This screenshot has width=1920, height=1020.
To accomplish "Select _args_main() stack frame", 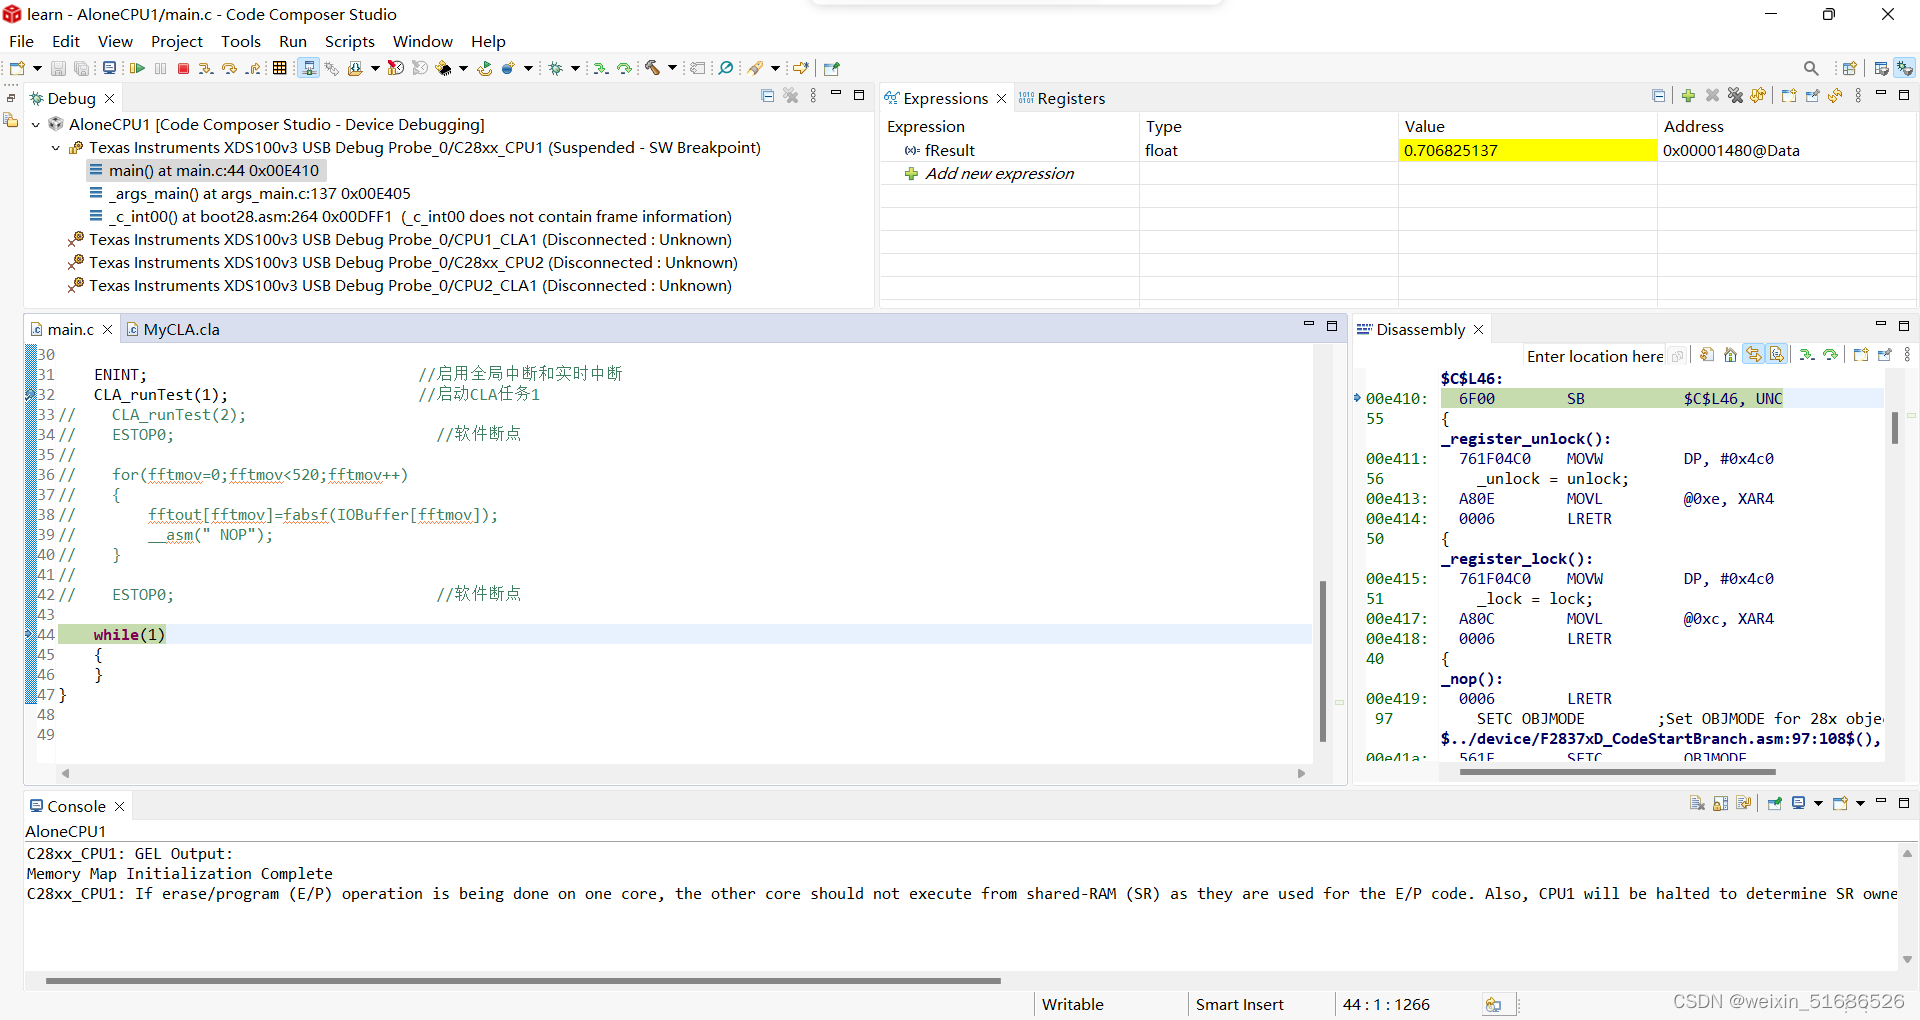I will pyautogui.click(x=260, y=193).
